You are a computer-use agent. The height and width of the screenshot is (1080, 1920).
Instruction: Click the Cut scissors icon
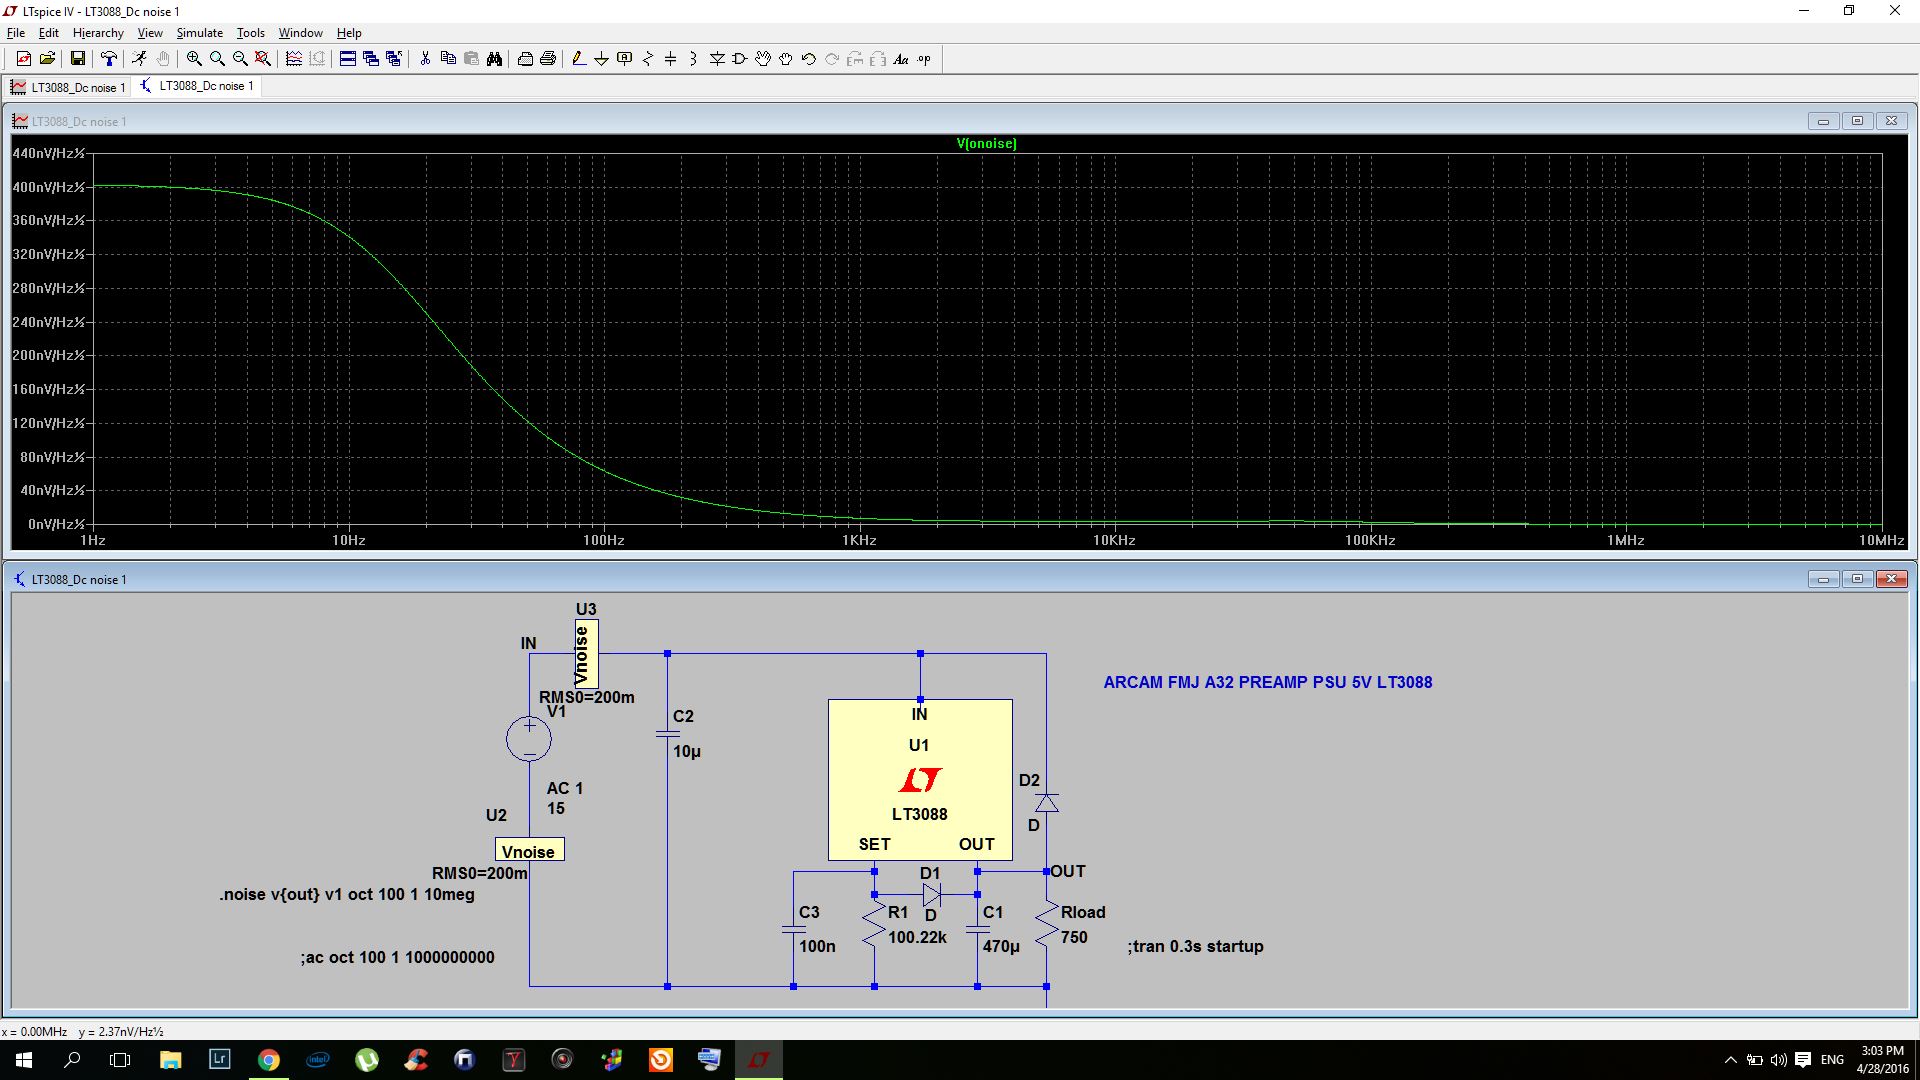pos(425,59)
